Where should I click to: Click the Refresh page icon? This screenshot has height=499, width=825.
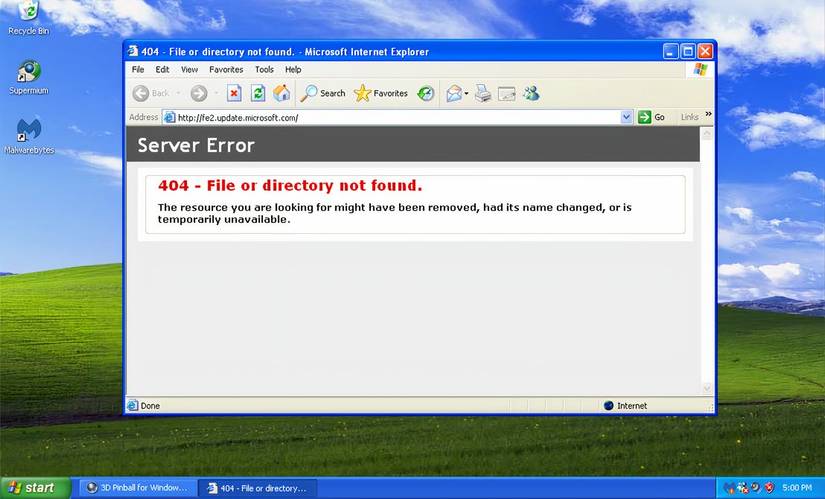pos(258,94)
